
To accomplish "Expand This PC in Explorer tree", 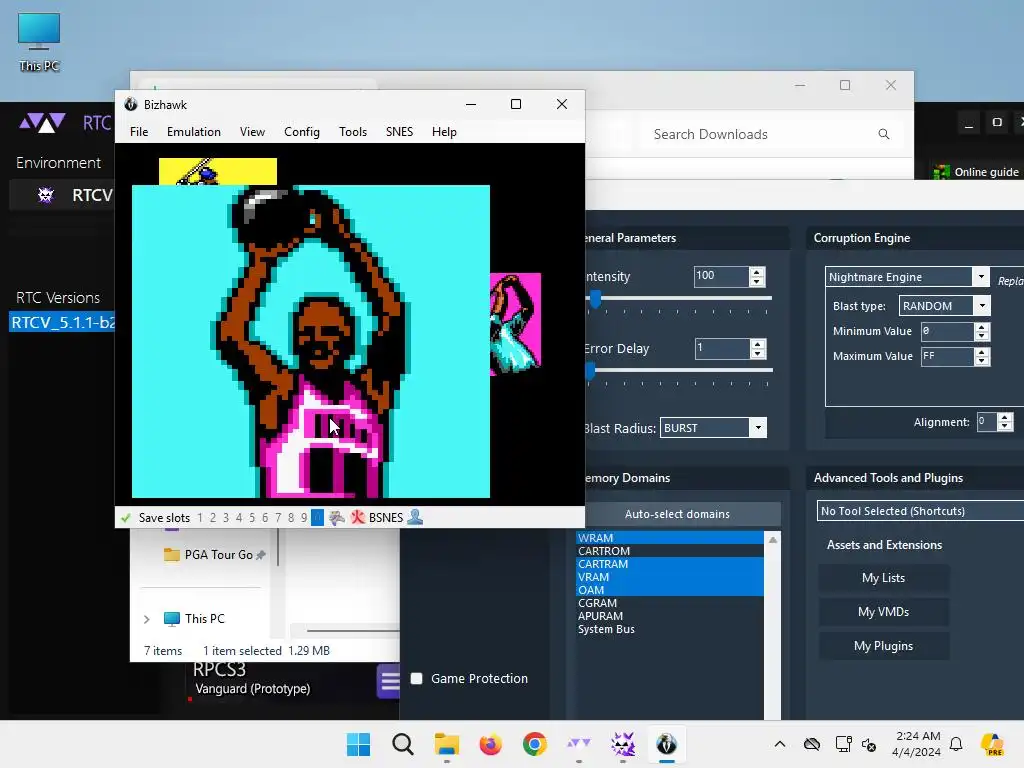I will 146,618.
